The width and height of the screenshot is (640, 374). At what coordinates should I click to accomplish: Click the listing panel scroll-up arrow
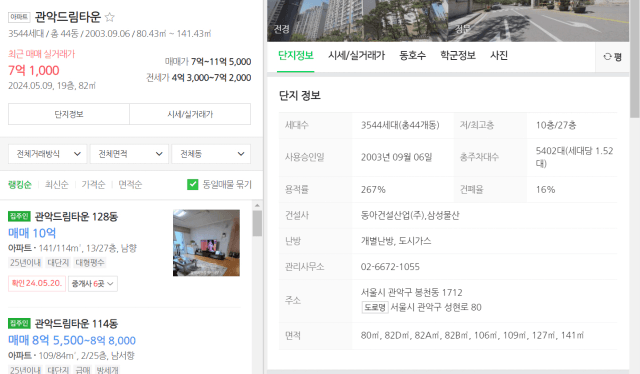click(x=257, y=205)
